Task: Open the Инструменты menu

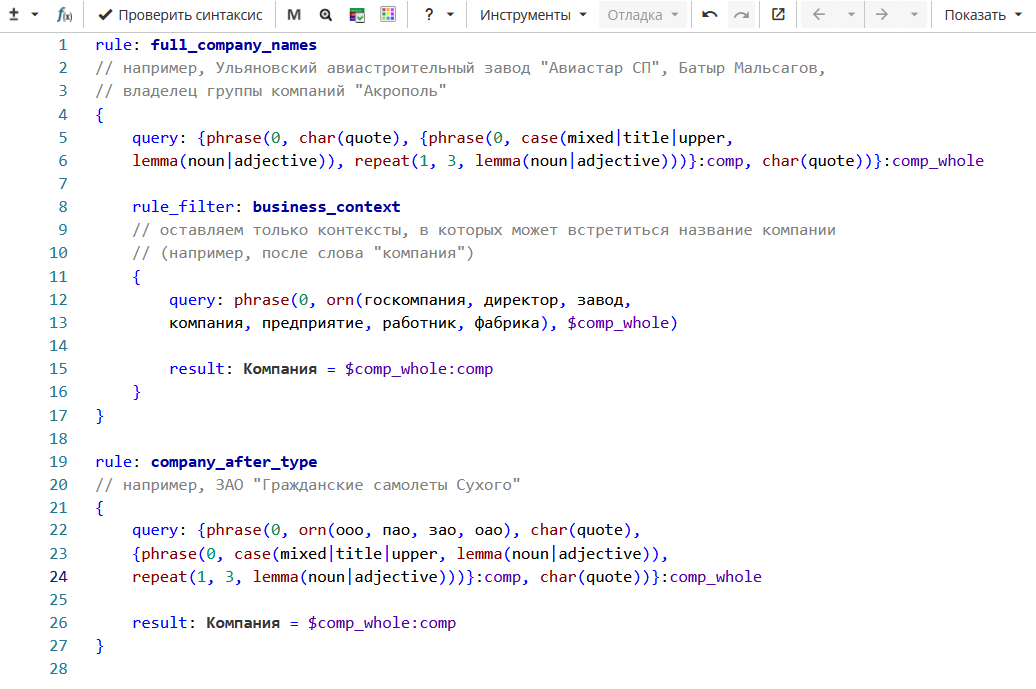Action: (533, 15)
